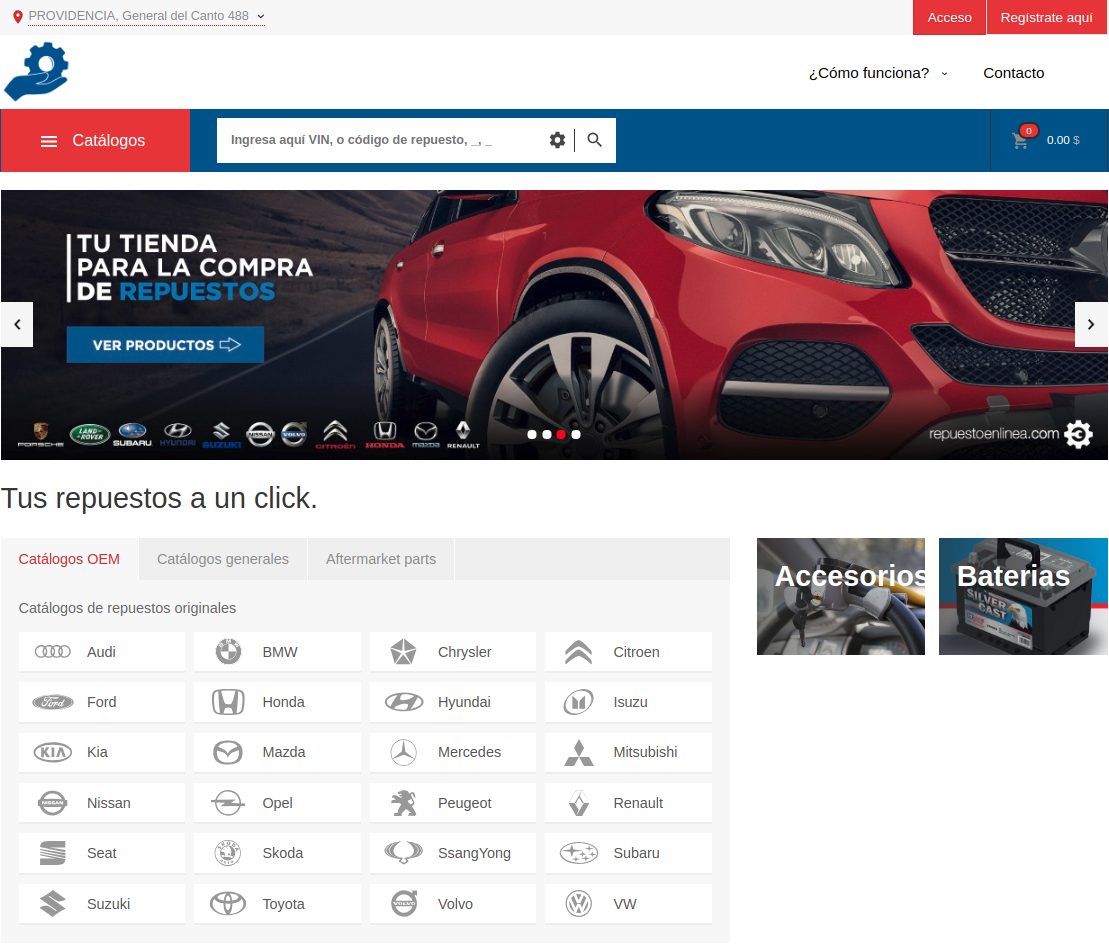1109x951 pixels.
Task: Open search settings gear icon
Action: tap(557, 140)
